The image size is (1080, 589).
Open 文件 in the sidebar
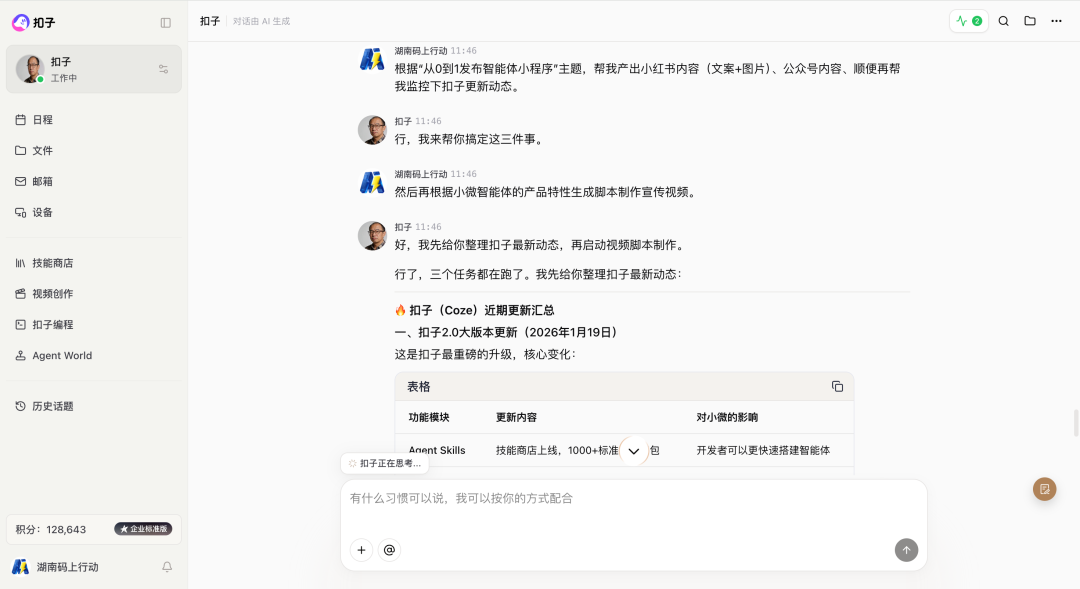[94, 150]
